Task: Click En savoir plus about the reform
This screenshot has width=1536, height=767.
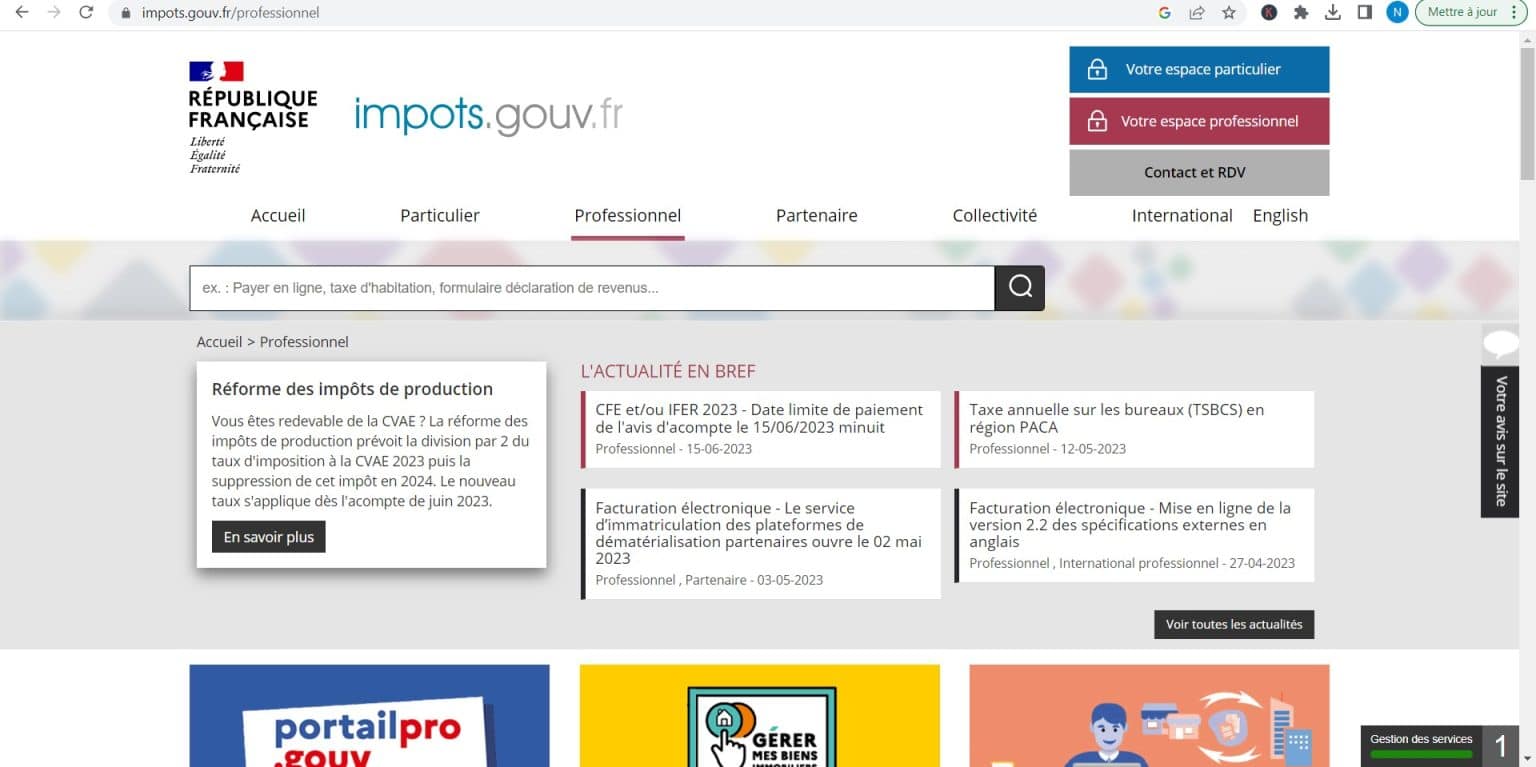Action: 268,537
